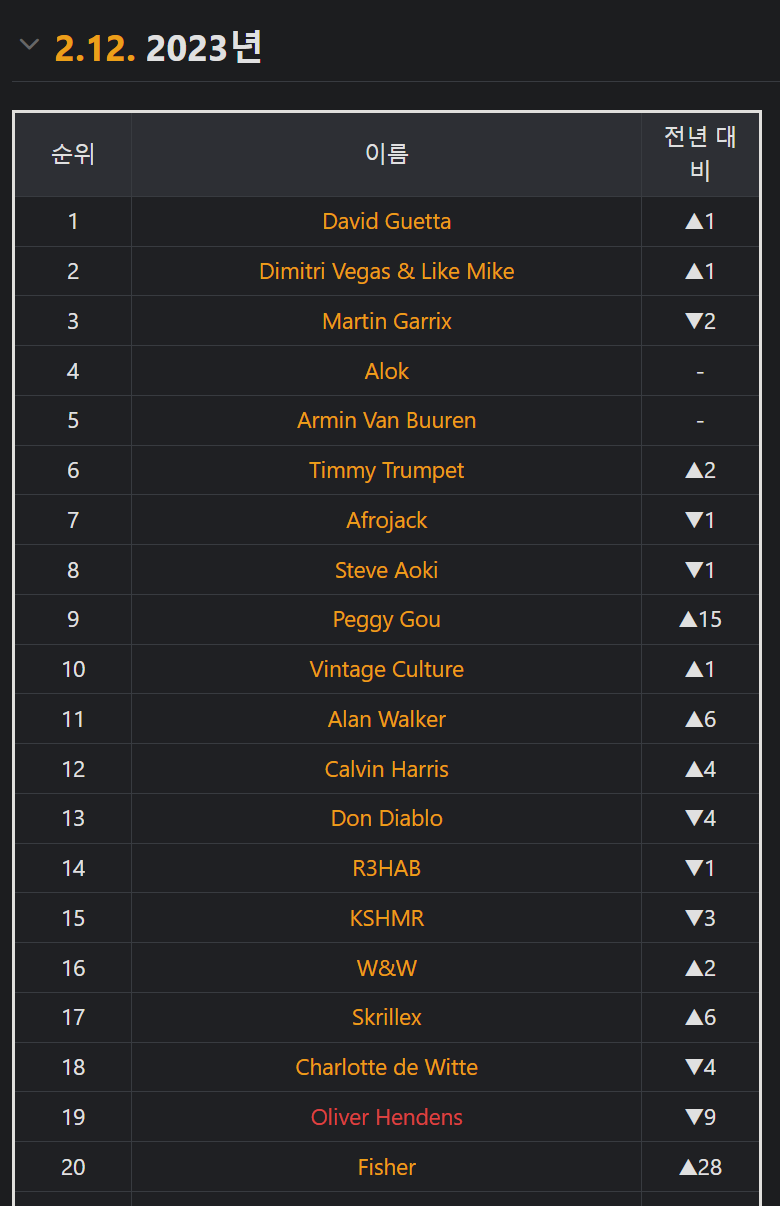This screenshot has width=780, height=1206.
Task: Select the KSHMR link
Action: click(x=386, y=918)
